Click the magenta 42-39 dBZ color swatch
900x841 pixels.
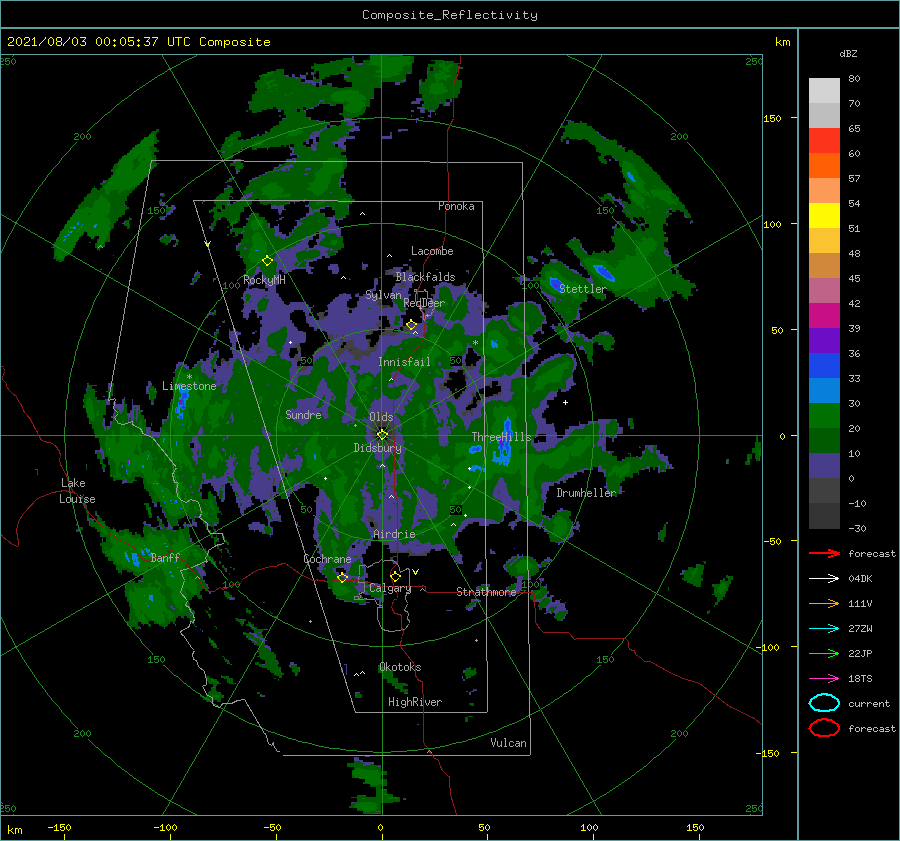pyautogui.click(x=824, y=316)
